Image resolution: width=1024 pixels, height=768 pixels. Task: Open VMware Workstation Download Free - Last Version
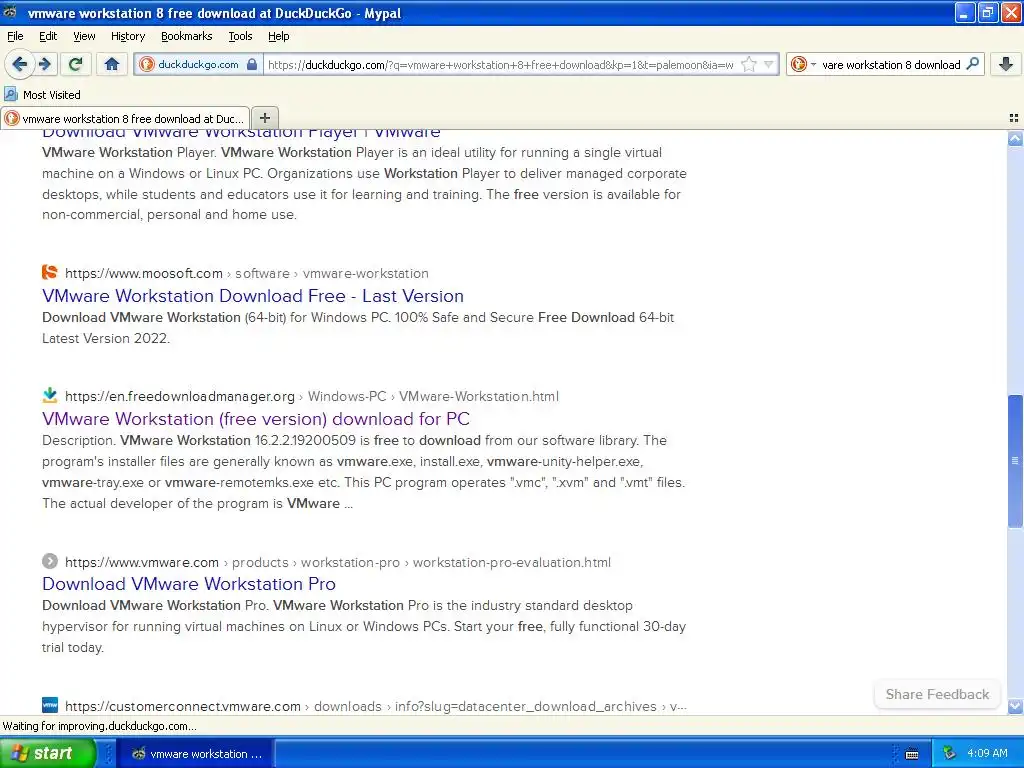[x=253, y=296]
